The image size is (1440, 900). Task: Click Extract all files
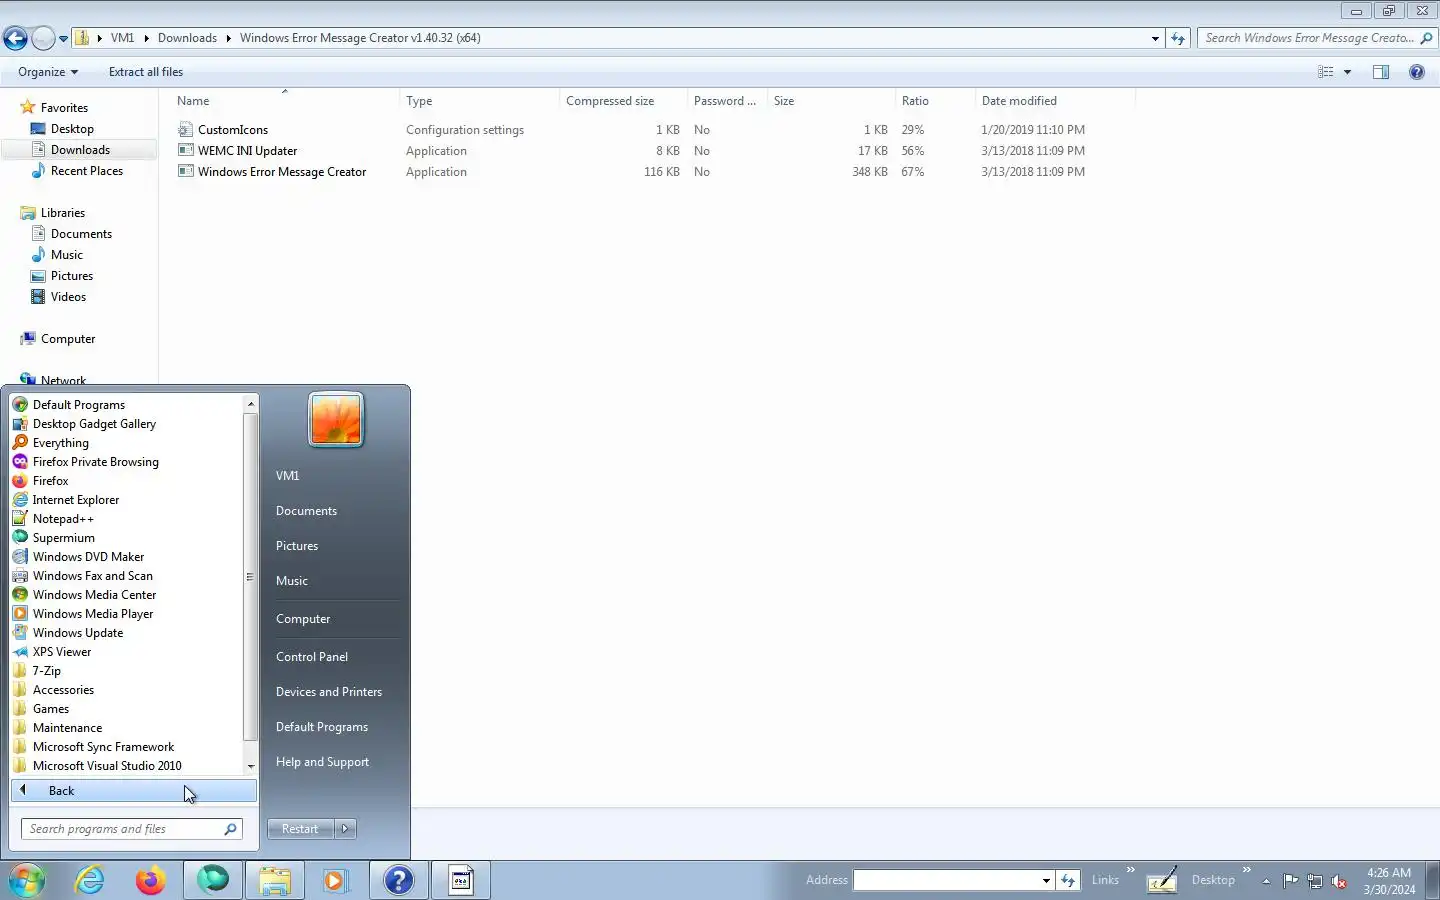click(146, 72)
